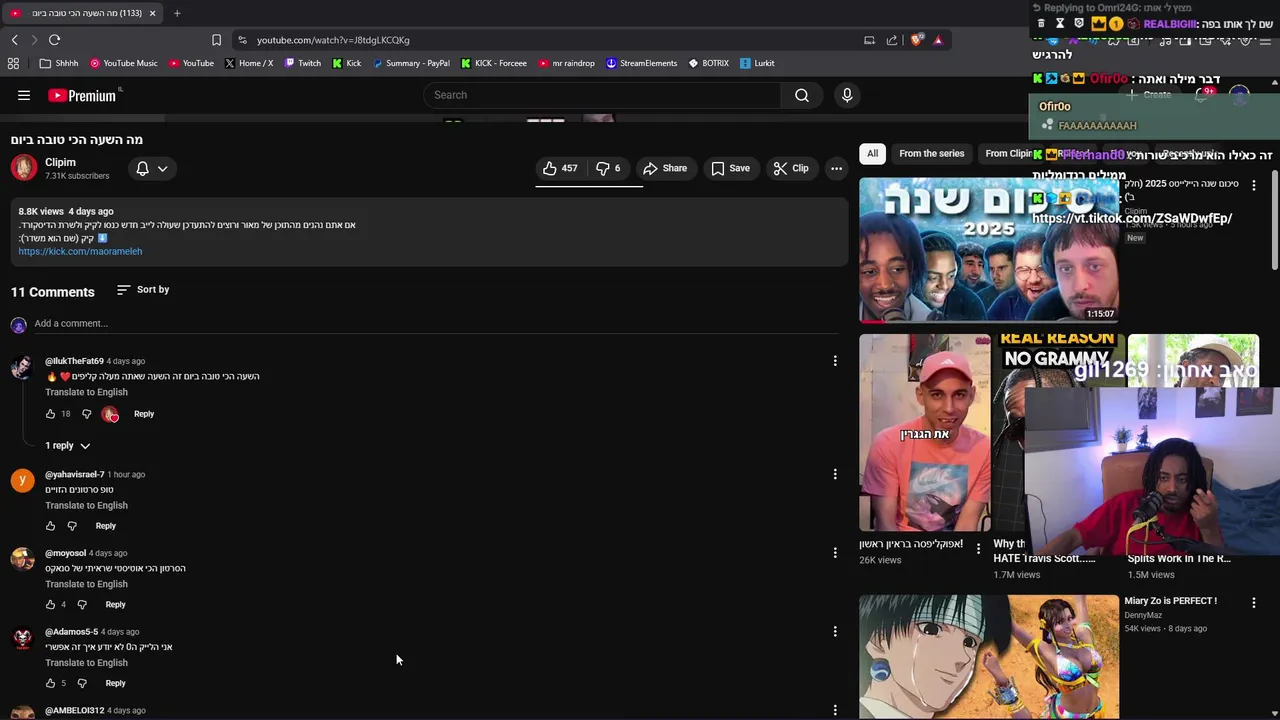This screenshot has height=720, width=1280.
Task: Translate @moyosol comment to English
Action: coord(86,584)
